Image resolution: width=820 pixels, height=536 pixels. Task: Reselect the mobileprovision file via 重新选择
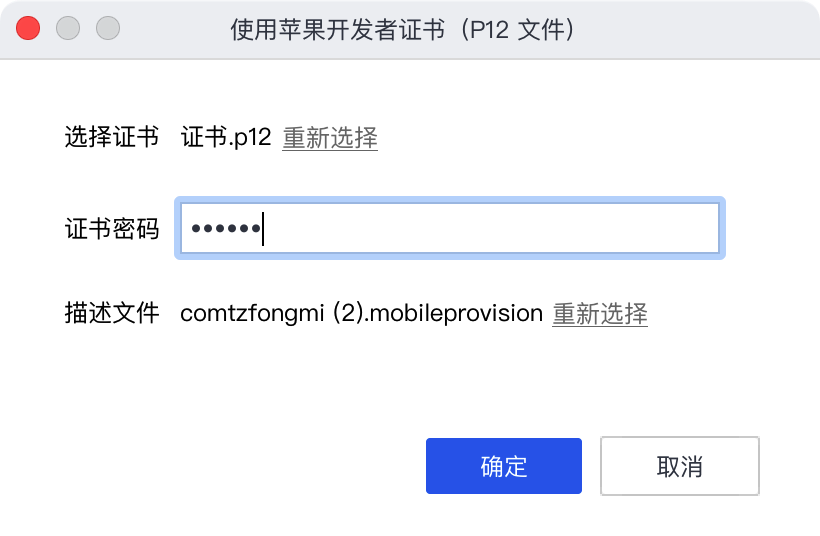600,314
